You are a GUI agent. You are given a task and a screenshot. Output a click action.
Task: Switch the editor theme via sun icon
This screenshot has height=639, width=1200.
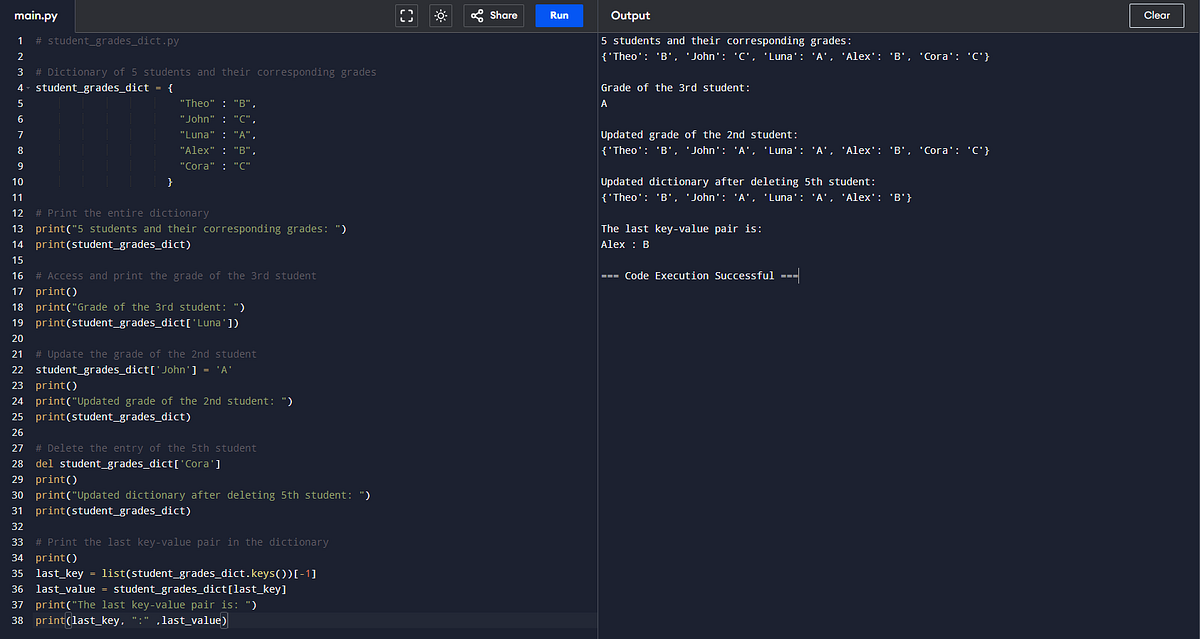click(440, 15)
